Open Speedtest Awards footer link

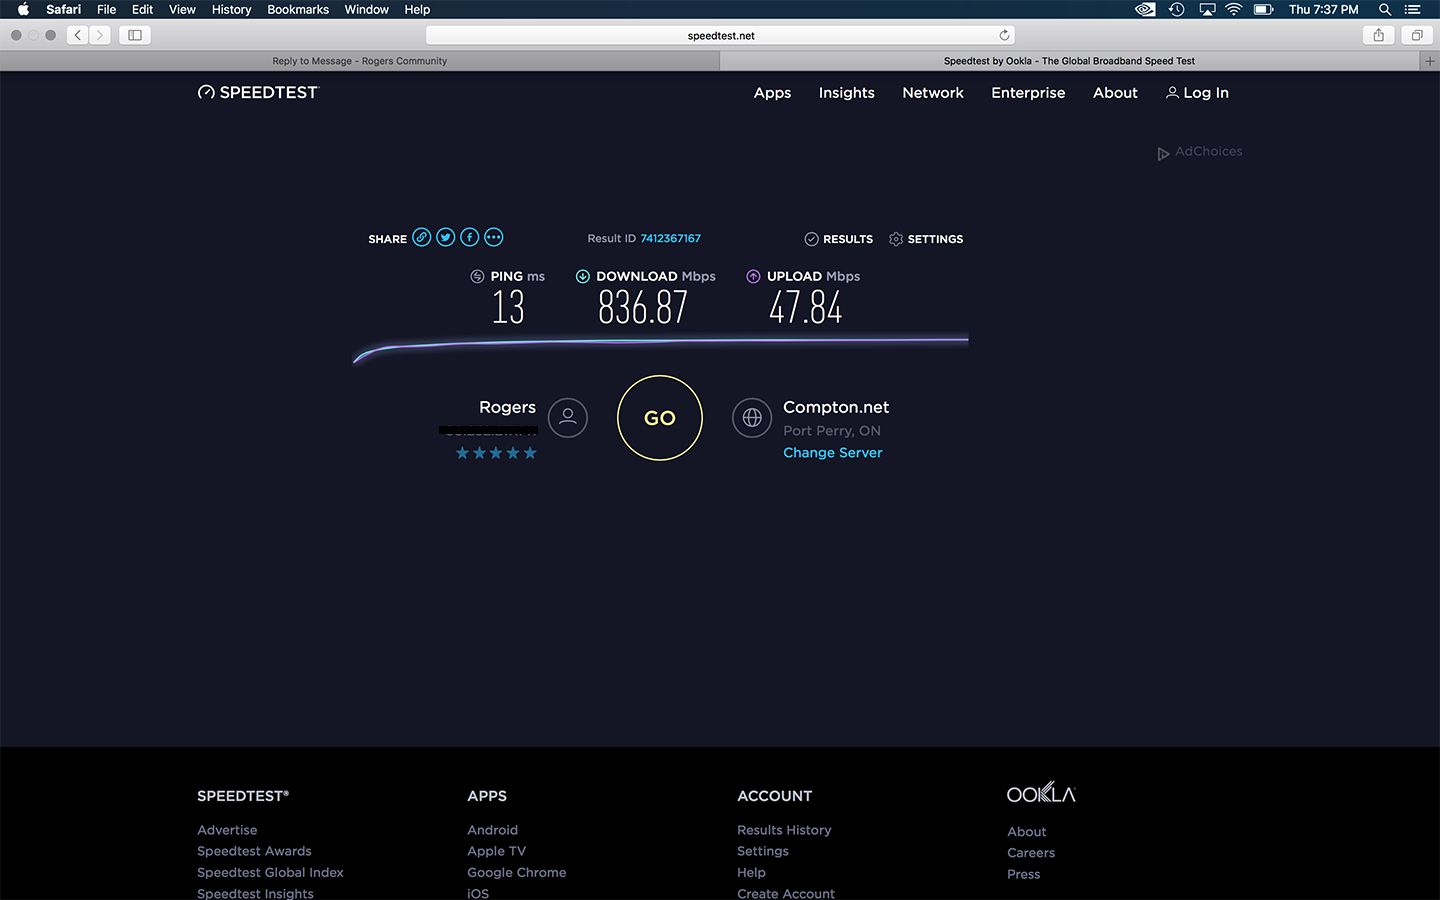pyautogui.click(x=254, y=851)
